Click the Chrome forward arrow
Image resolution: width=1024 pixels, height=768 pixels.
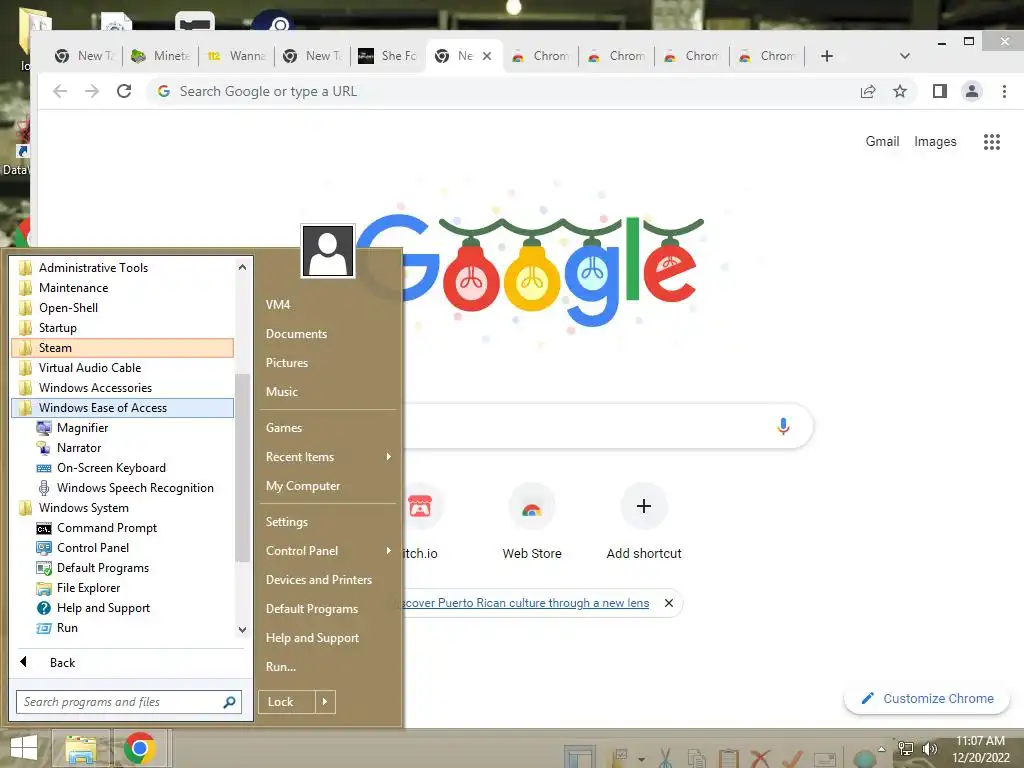click(x=92, y=91)
